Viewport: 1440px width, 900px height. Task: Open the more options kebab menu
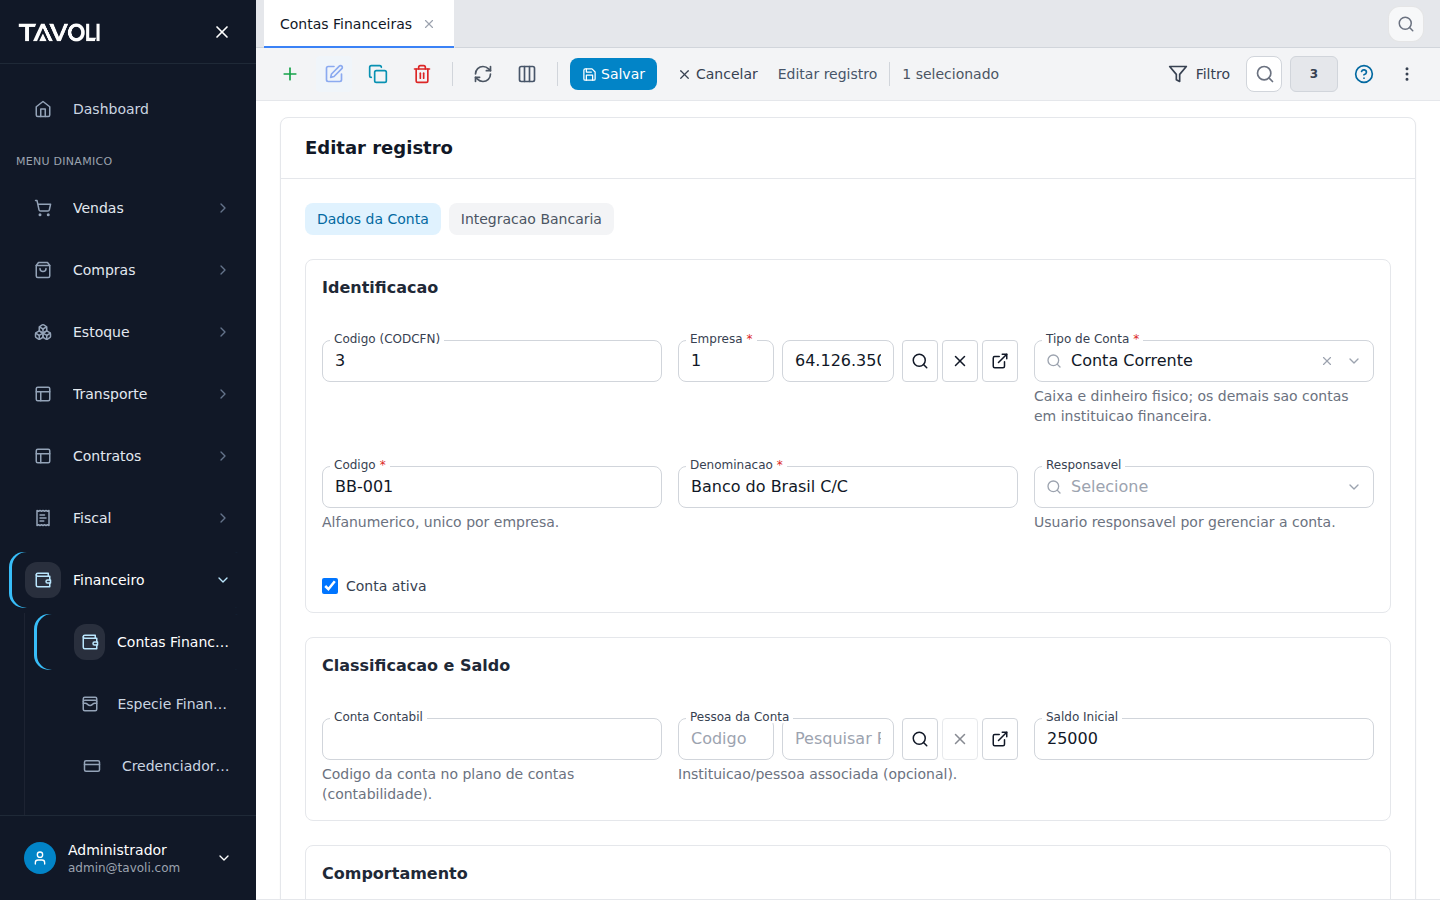click(x=1407, y=74)
